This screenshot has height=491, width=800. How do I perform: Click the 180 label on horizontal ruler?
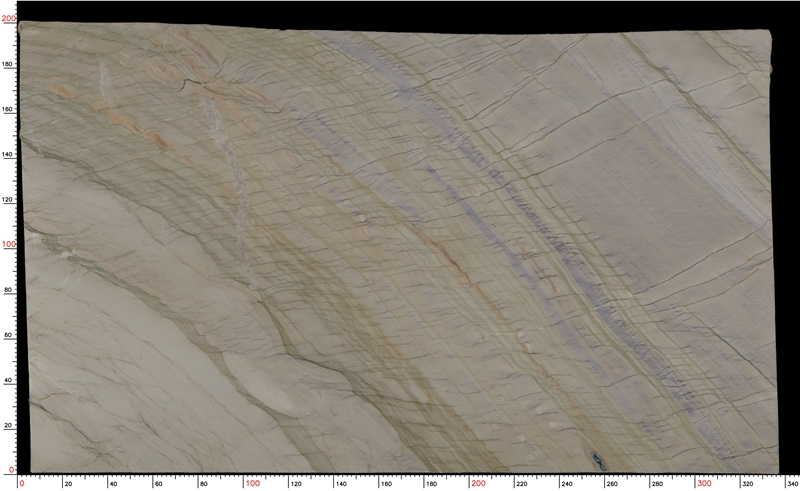pos(431,483)
